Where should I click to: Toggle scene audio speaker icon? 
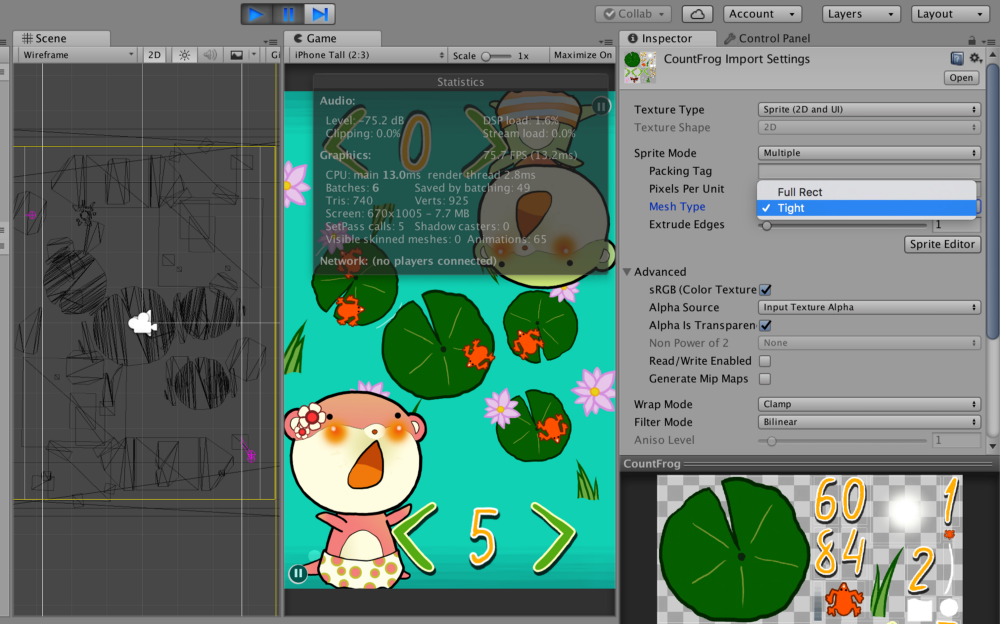[x=210, y=55]
